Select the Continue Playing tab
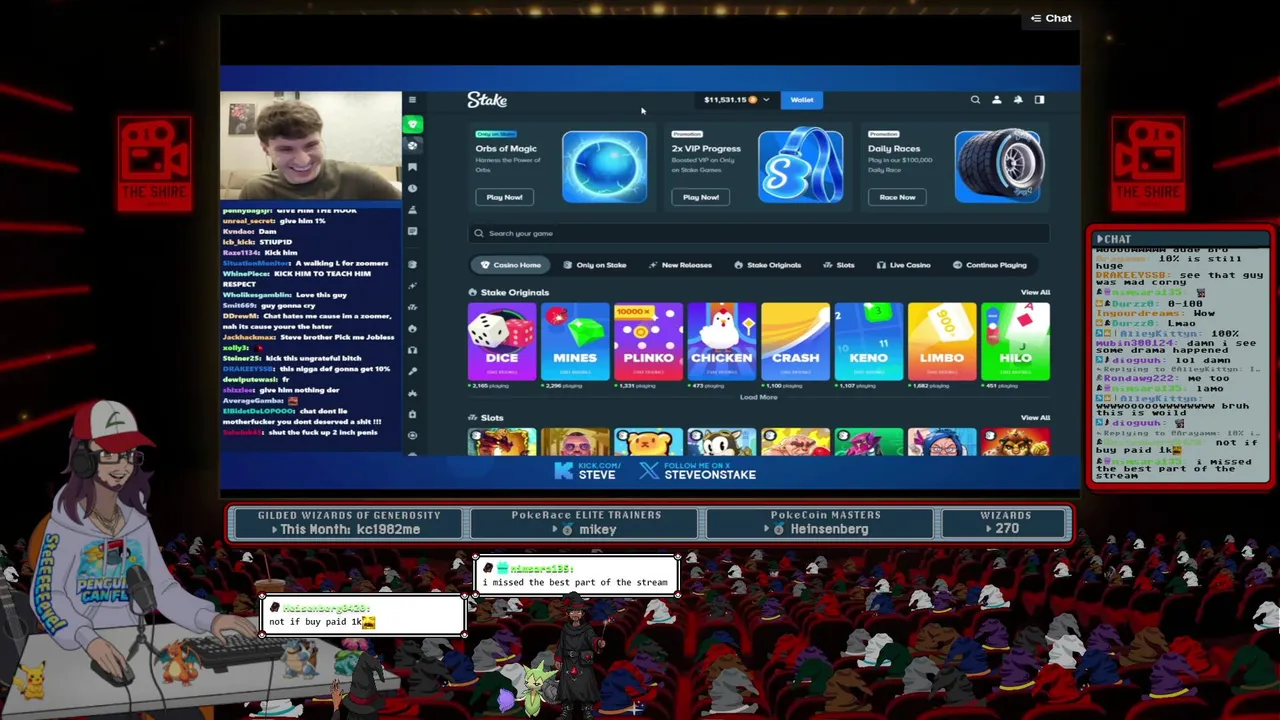1280x720 pixels. coord(989,265)
